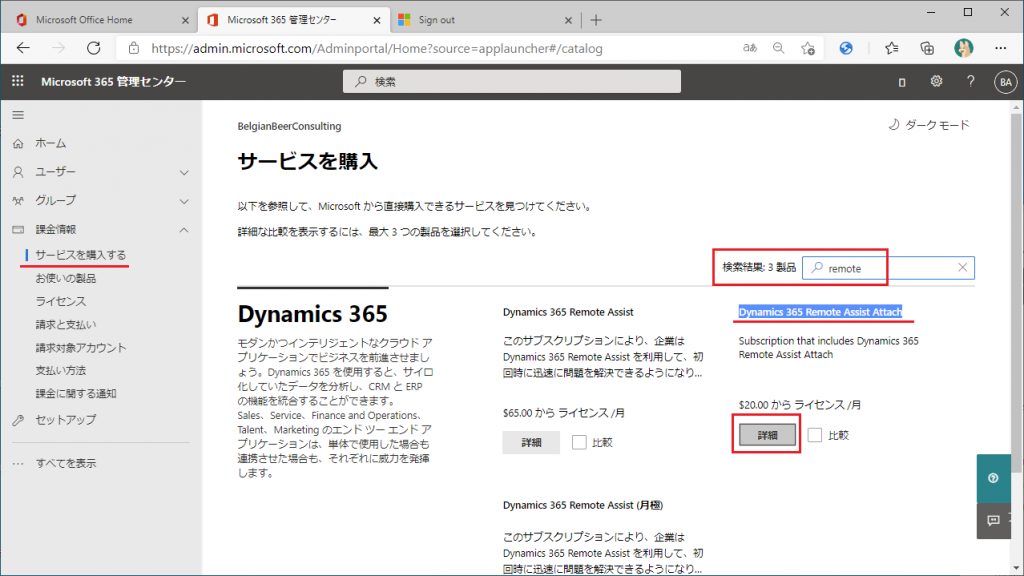Open 詳細 for Dynamics 365 Remote Assist

[x=531, y=442]
